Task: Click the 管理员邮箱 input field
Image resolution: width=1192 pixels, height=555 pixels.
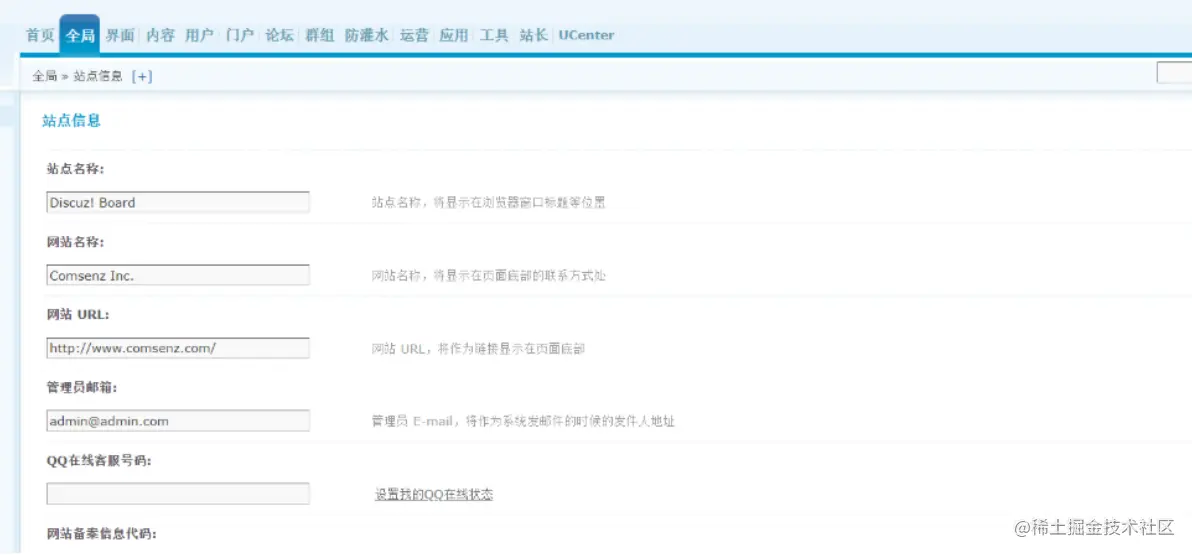Action: [x=178, y=420]
